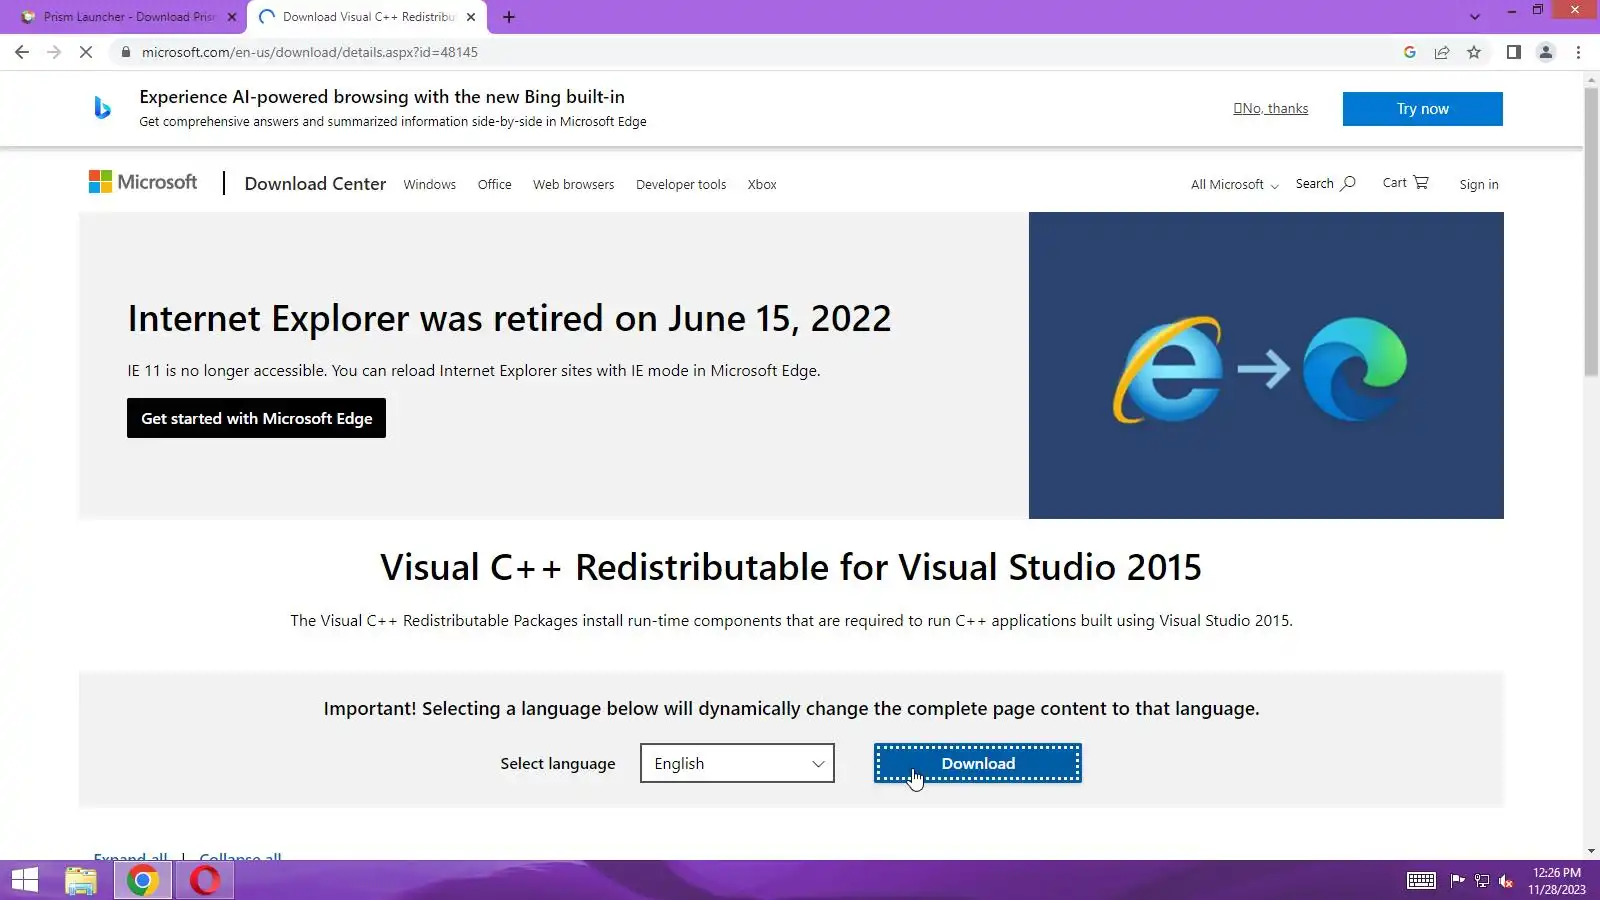The height and width of the screenshot is (900, 1600).
Task: Click the "Internet Explorer was retired" heading
Action: click(x=509, y=319)
